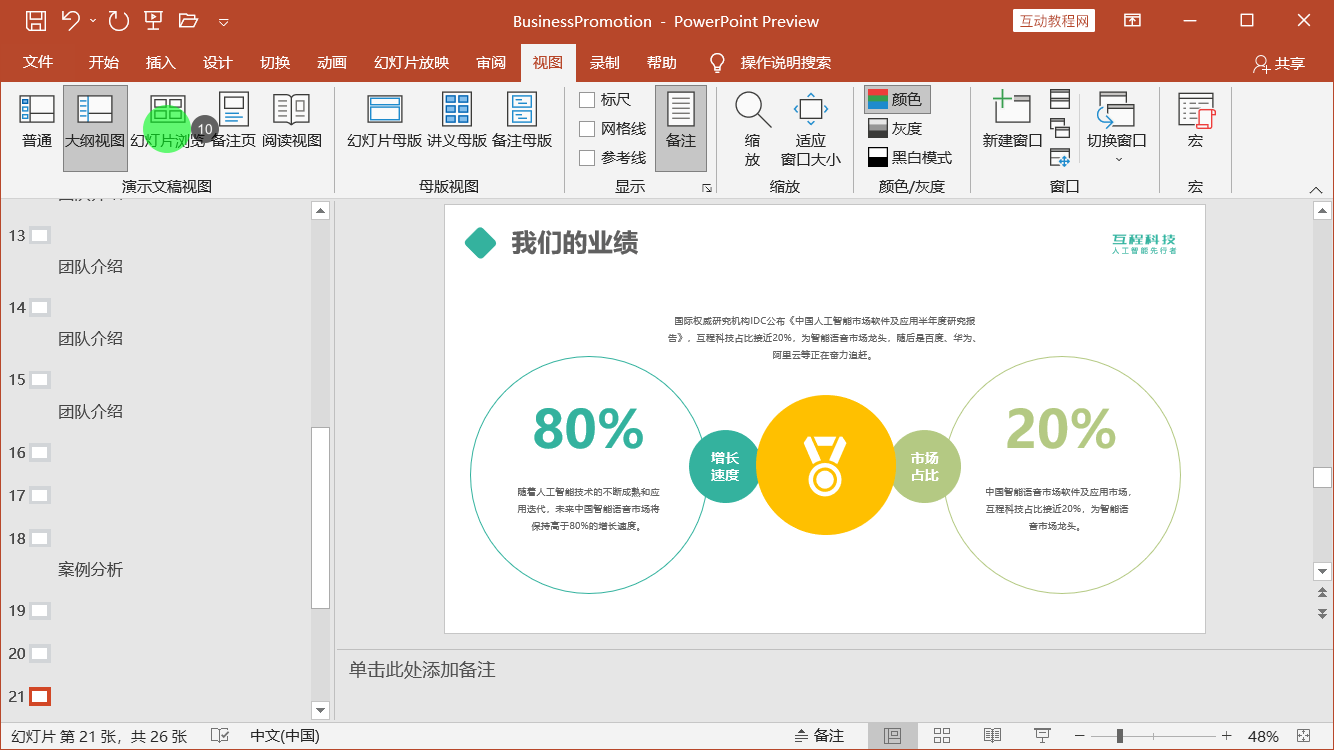Open the 备注母版 notes master view
Screen dimensions: 1334x750
pyautogui.click(x=523, y=120)
